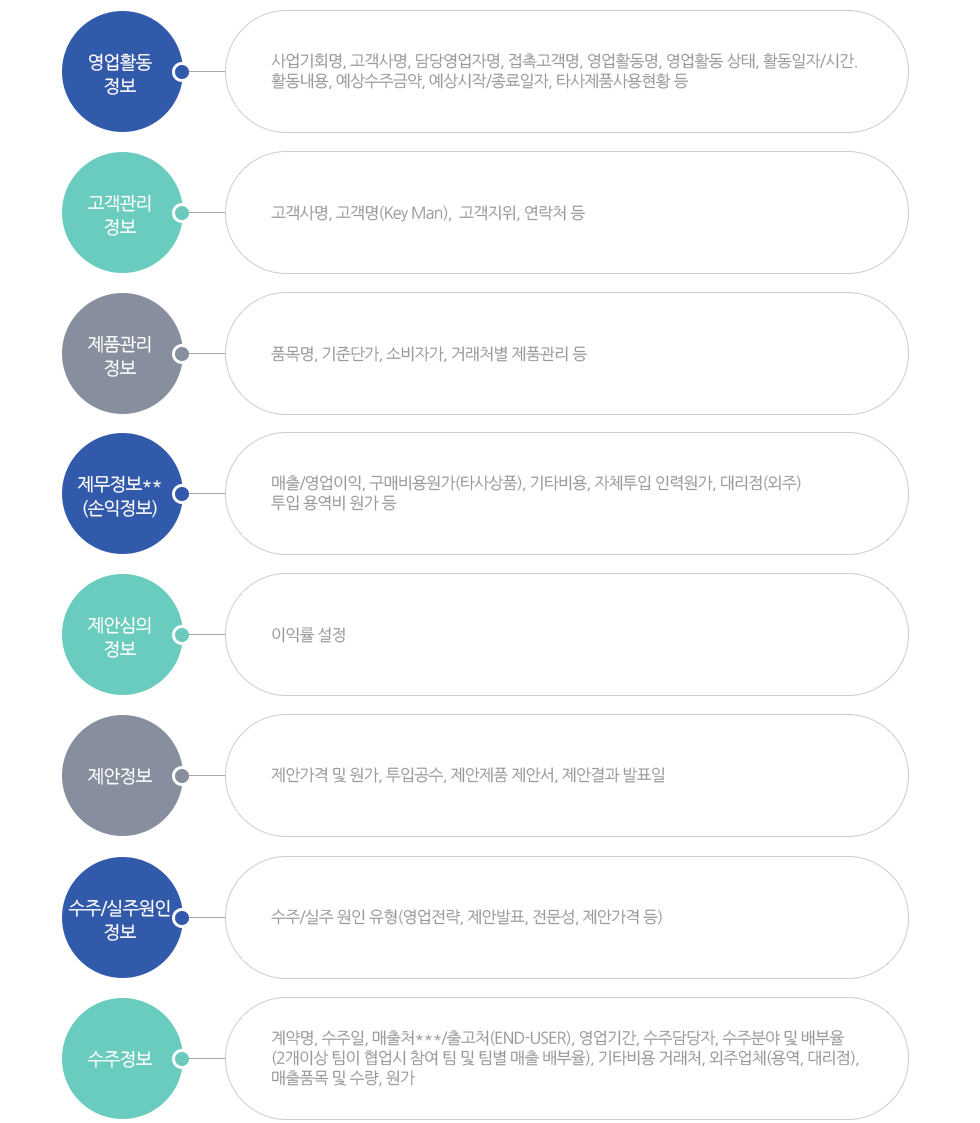Select the 고객관리 정보 circle

121,213
